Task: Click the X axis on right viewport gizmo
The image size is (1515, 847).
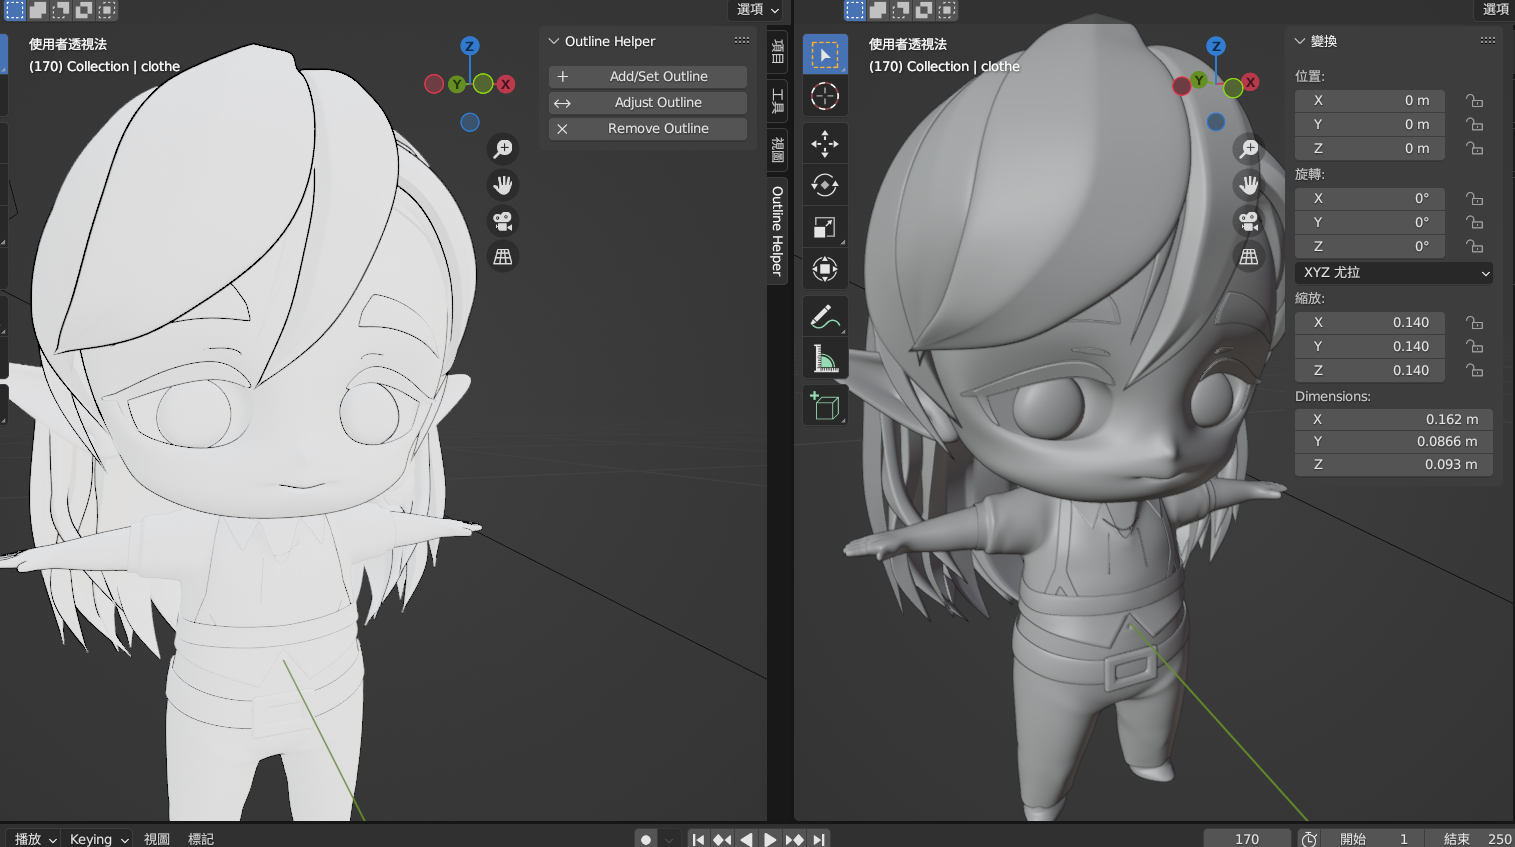Action: 1251,82
